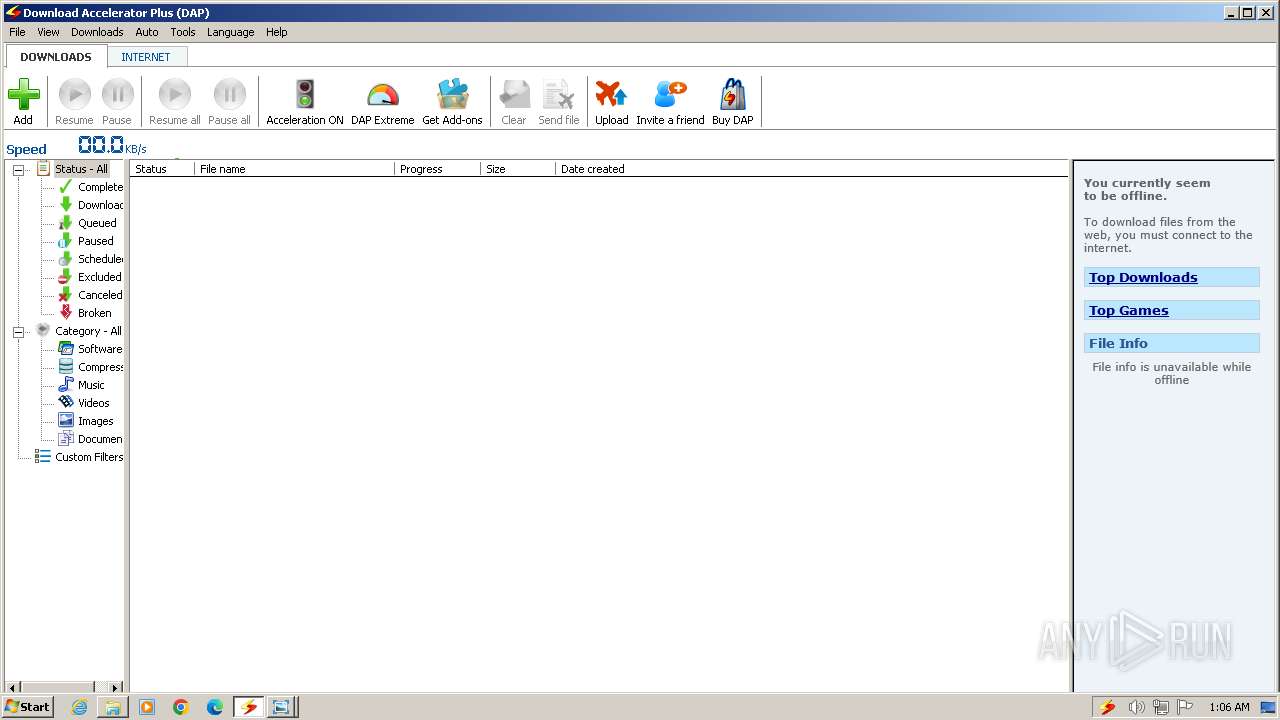This screenshot has height=720, width=1280.
Task: Sort by Date created column header
Action: click(x=592, y=169)
